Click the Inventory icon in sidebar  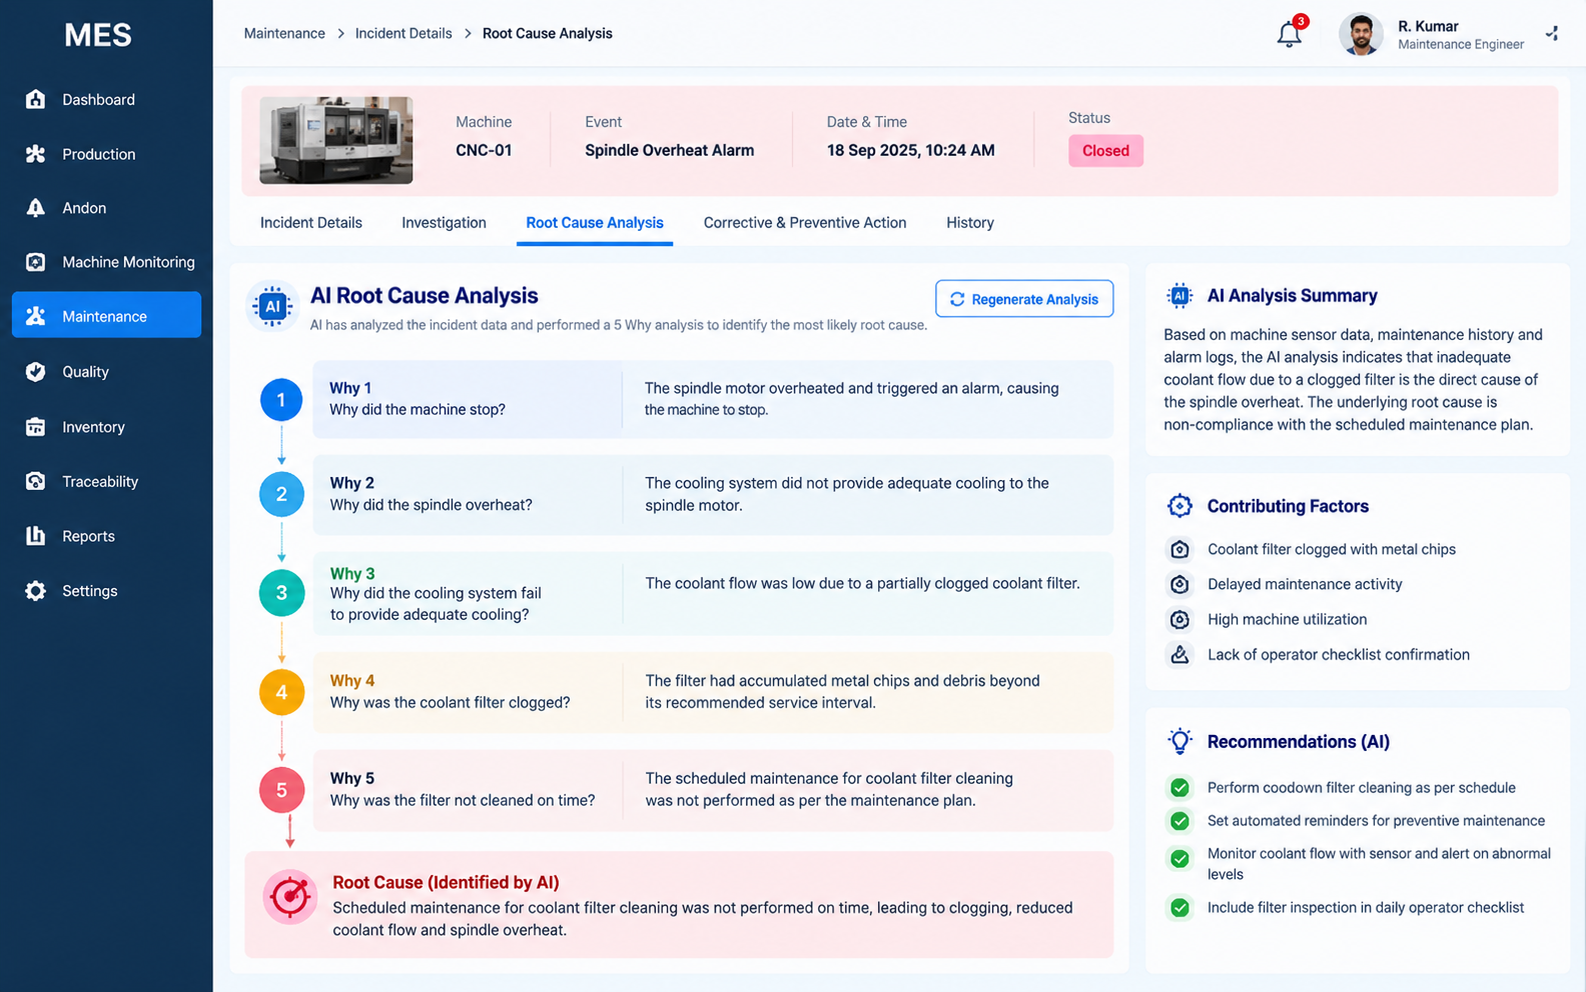pyautogui.click(x=36, y=427)
